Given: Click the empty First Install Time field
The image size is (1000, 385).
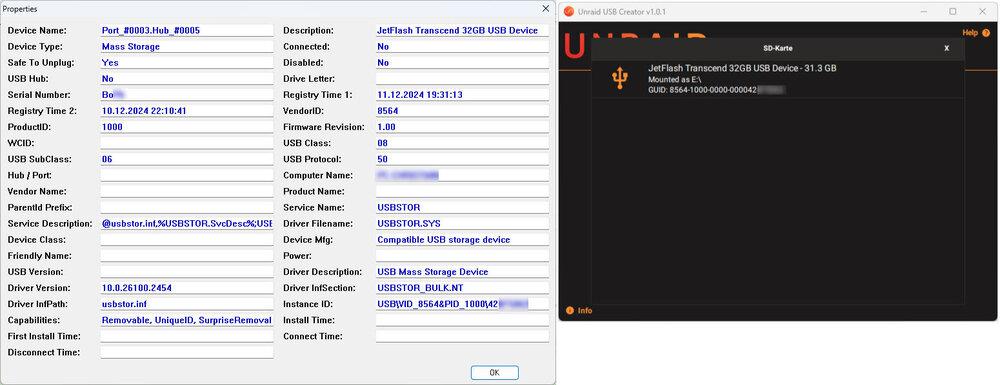Looking at the screenshot, I should point(187,337).
